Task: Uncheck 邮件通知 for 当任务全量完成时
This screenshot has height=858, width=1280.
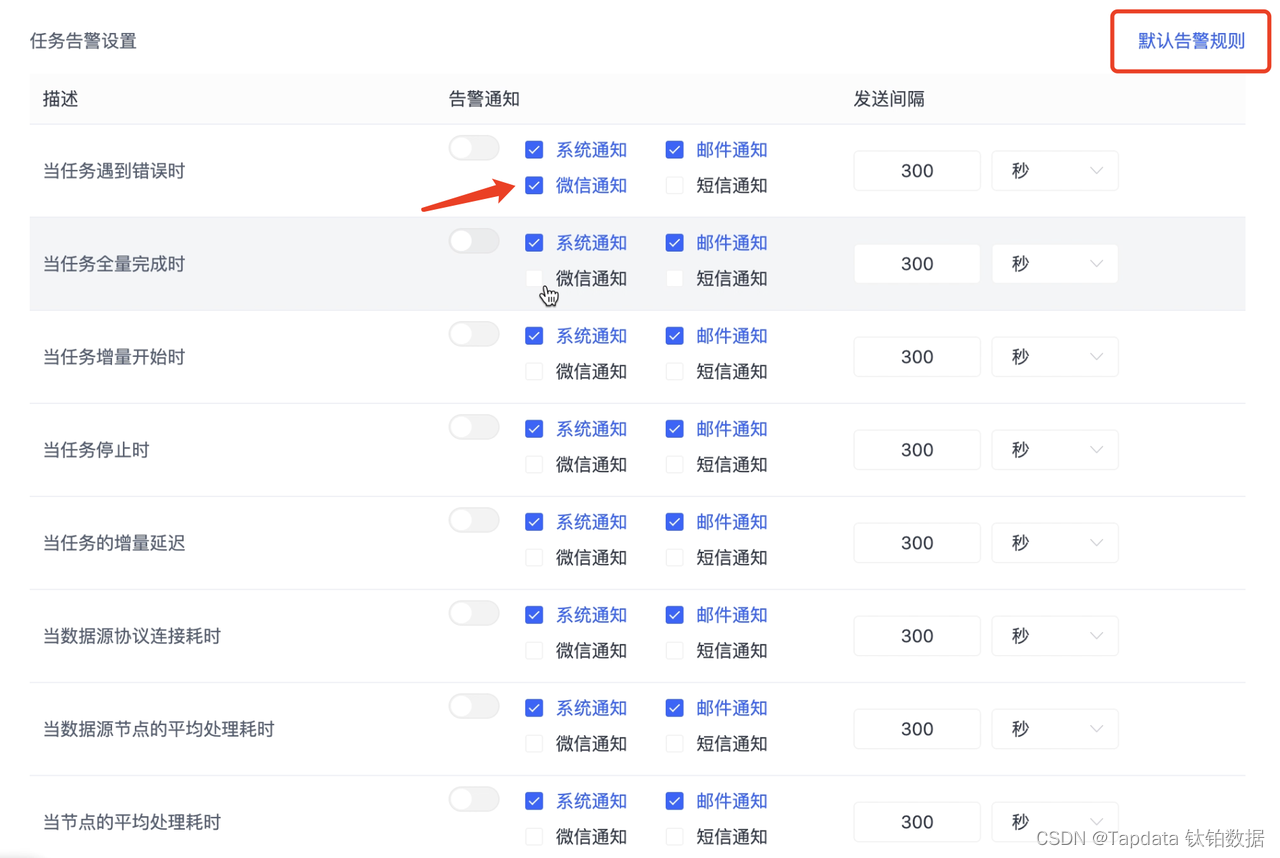Action: coord(675,243)
